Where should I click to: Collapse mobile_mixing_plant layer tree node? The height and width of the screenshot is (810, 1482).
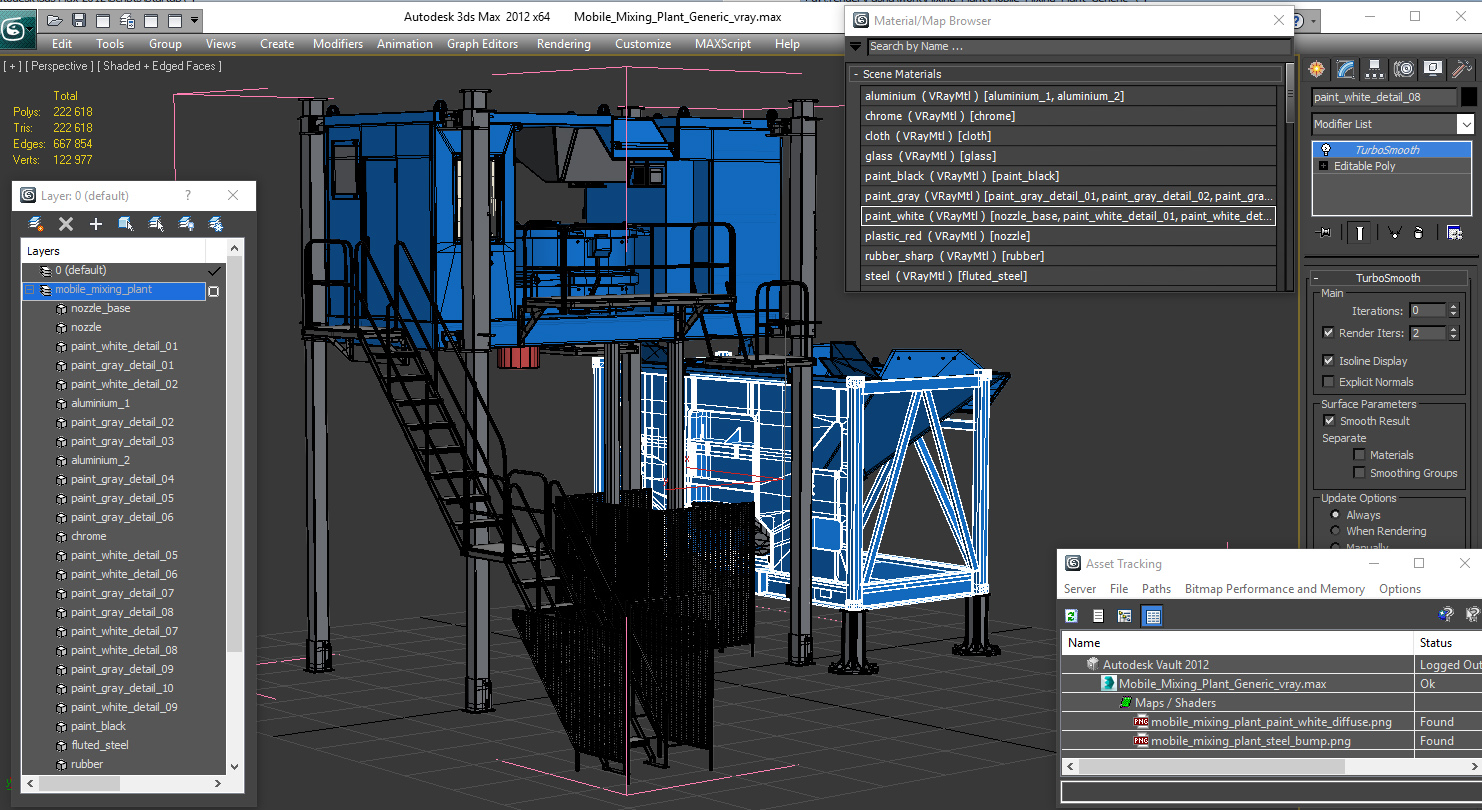click(x=29, y=290)
